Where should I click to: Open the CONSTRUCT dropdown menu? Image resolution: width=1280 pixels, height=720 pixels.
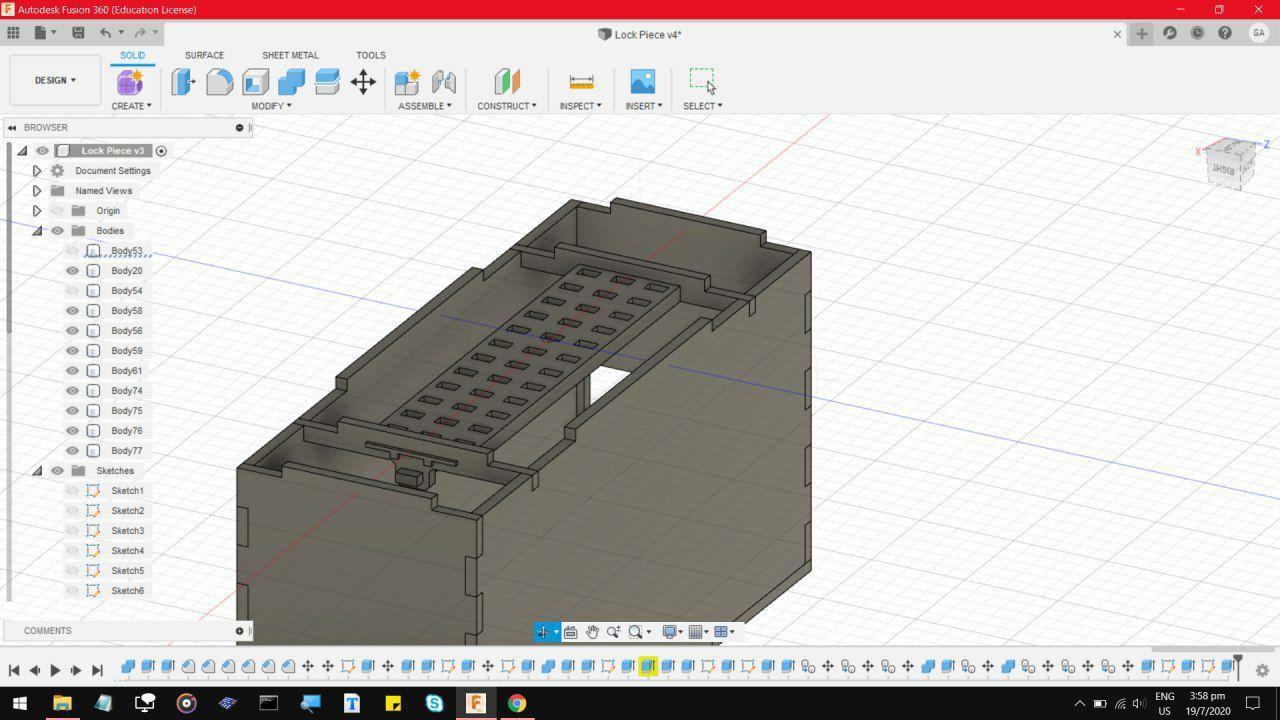[507, 106]
